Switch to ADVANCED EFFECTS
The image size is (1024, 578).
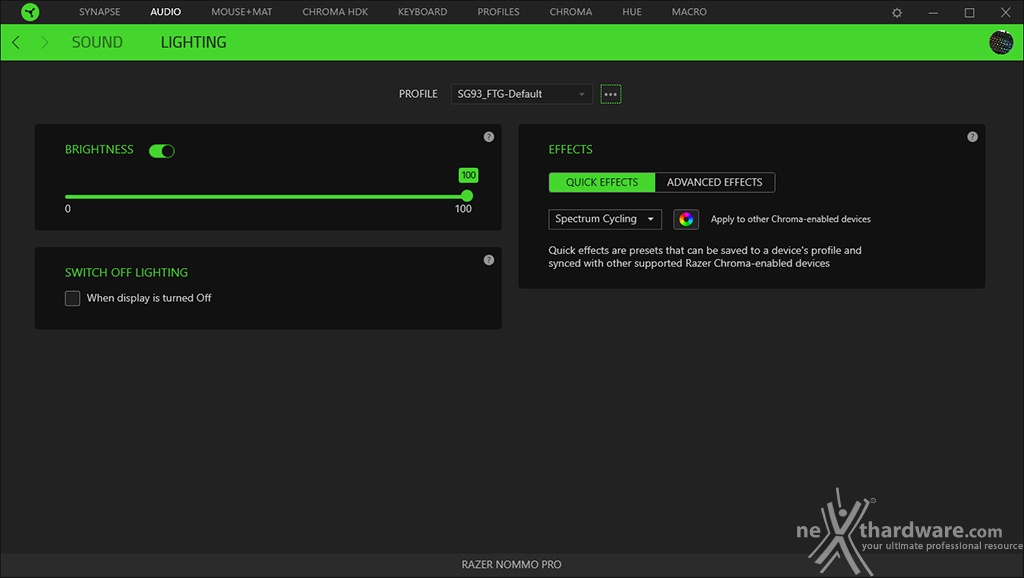[714, 182]
